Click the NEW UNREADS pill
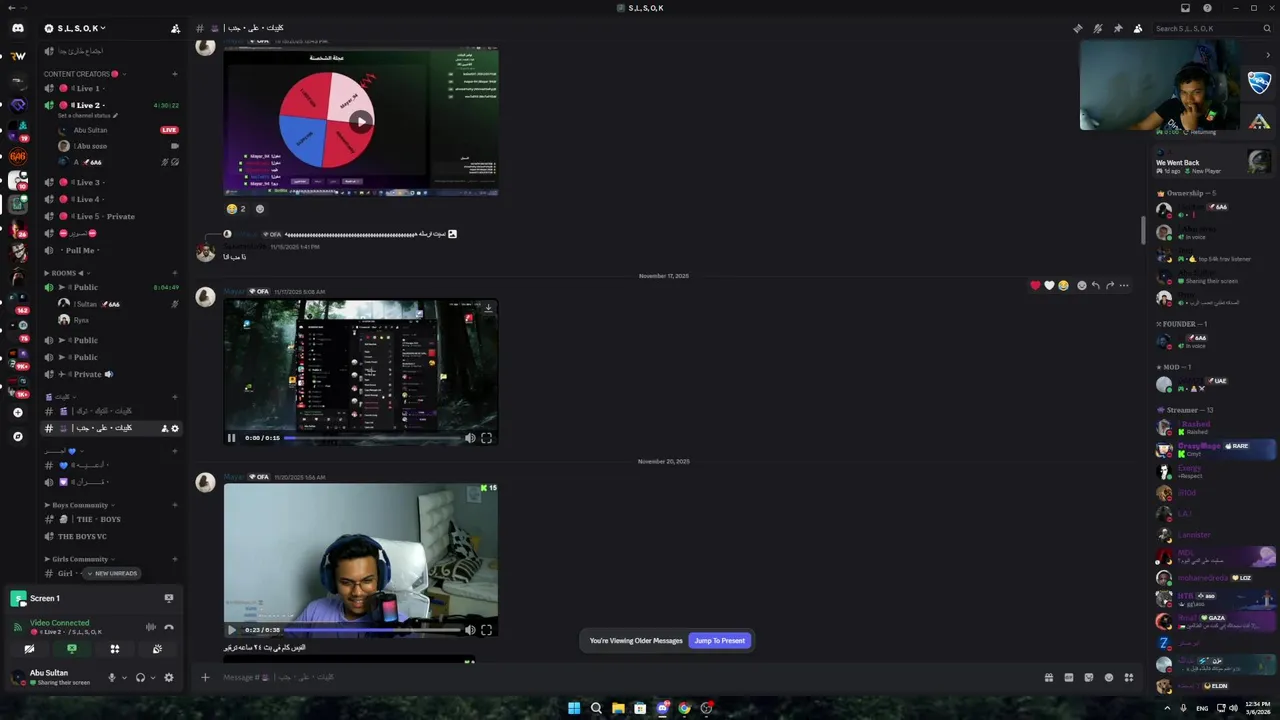This screenshot has width=1280, height=720. (112, 573)
